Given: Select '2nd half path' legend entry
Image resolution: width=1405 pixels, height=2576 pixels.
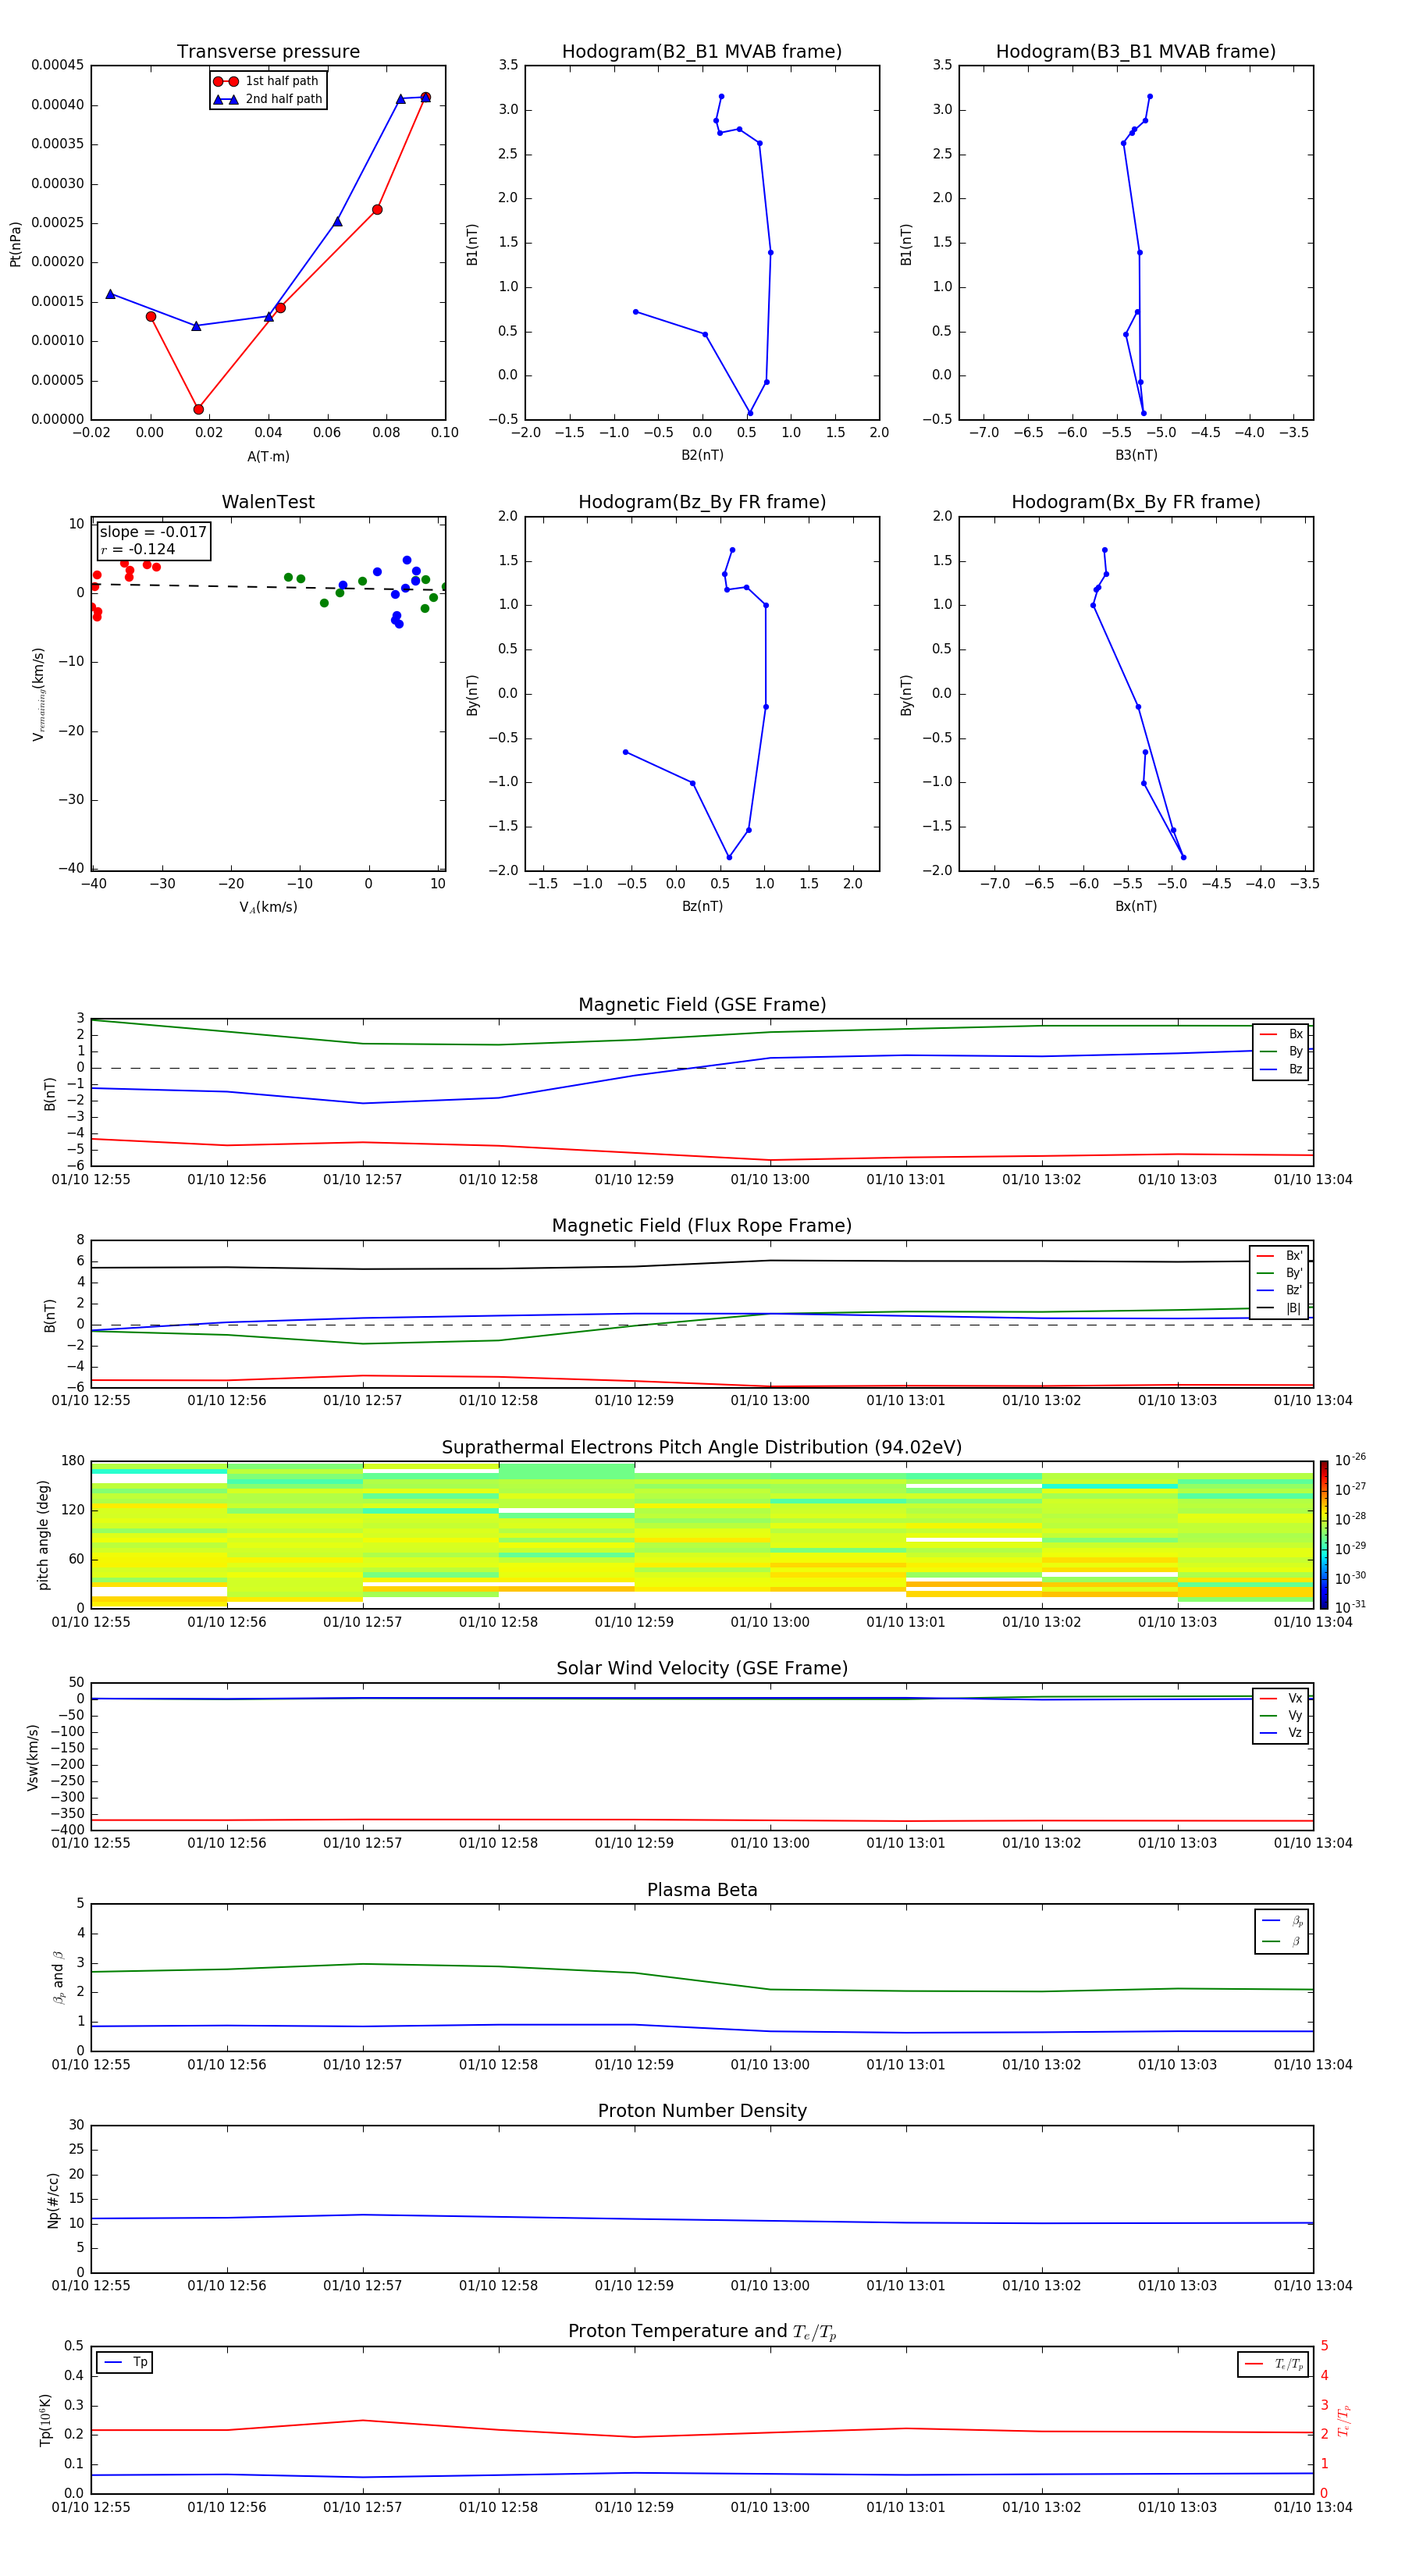Looking at the screenshot, I should [268, 99].
